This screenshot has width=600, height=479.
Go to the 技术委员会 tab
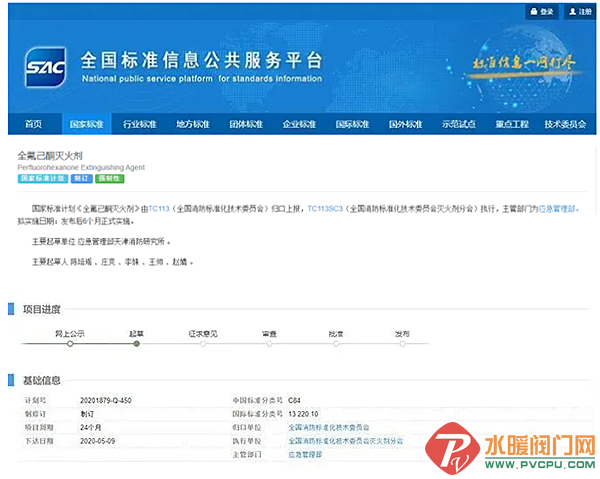coord(566,124)
